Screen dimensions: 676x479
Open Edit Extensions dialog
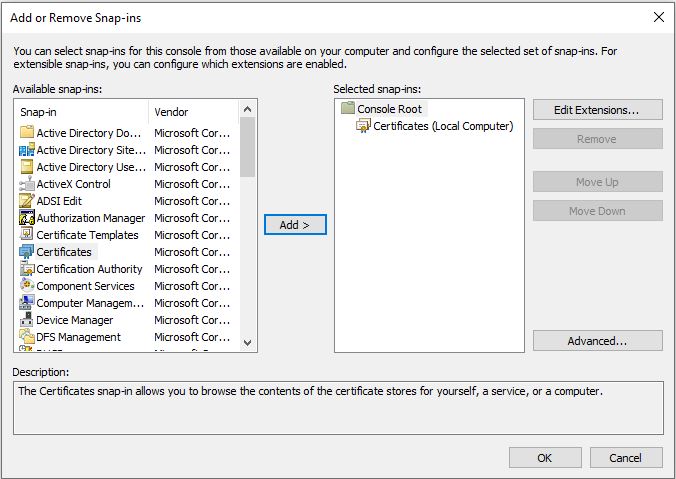598,110
